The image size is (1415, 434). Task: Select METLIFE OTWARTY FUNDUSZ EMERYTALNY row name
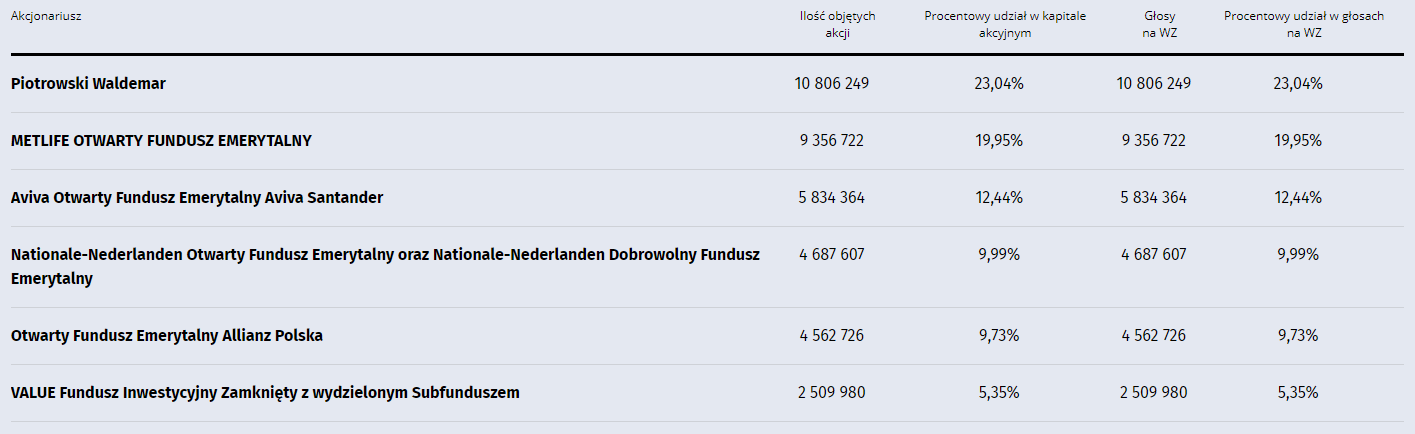(x=161, y=141)
